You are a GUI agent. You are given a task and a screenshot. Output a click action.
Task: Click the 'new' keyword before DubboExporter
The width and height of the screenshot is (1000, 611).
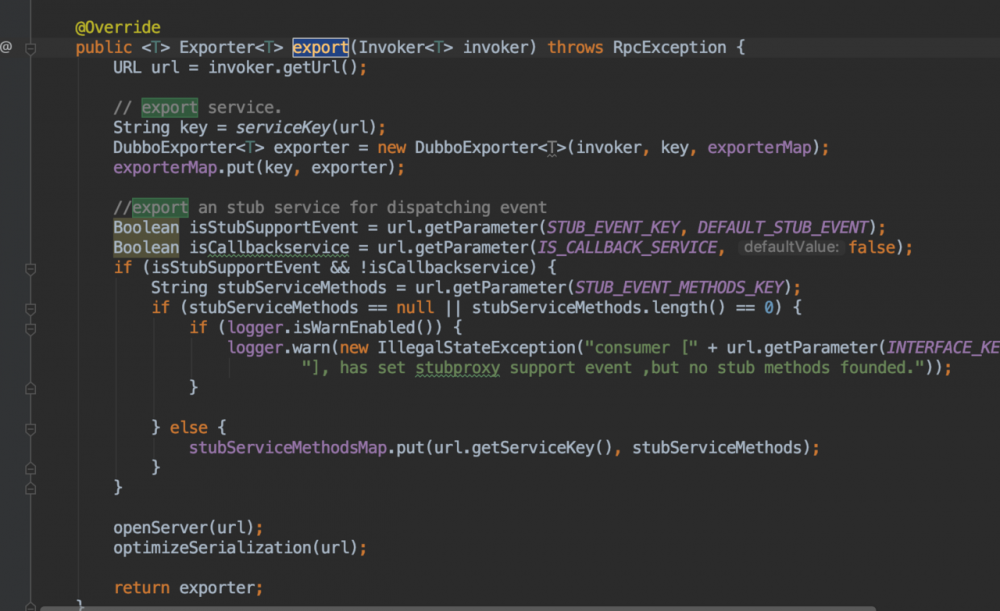[392, 147]
